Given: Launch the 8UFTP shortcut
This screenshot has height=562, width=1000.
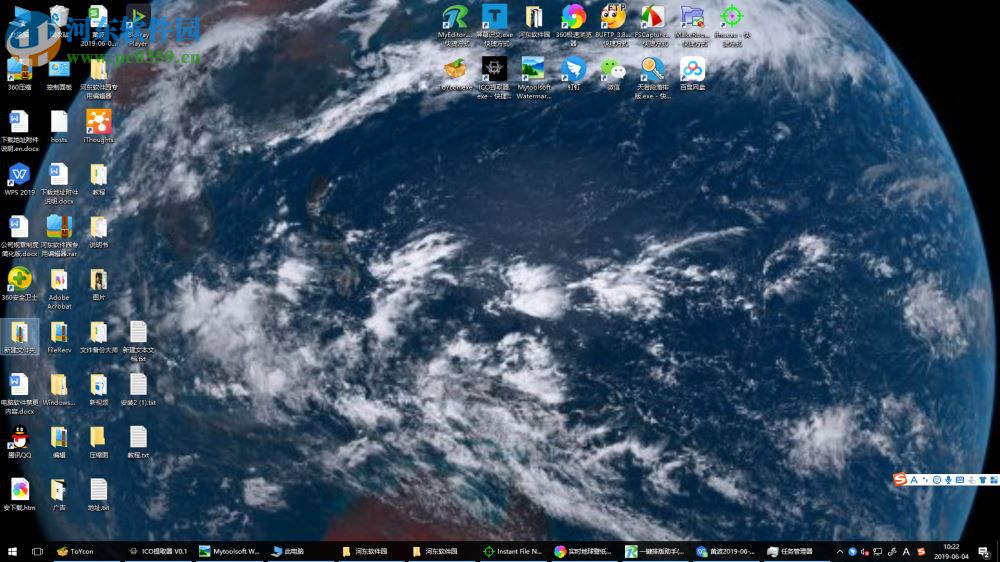Looking at the screenshot, I should (x=613, y=26).
